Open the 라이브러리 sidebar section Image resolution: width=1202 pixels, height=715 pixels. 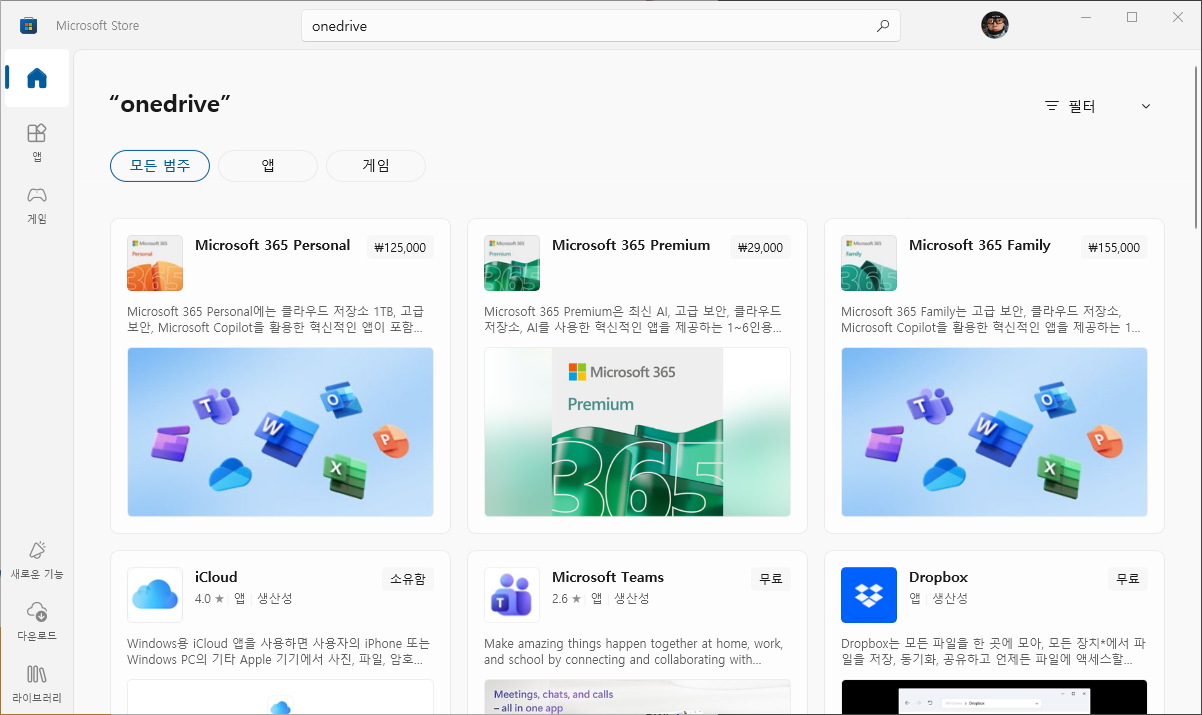click(36, 682)
